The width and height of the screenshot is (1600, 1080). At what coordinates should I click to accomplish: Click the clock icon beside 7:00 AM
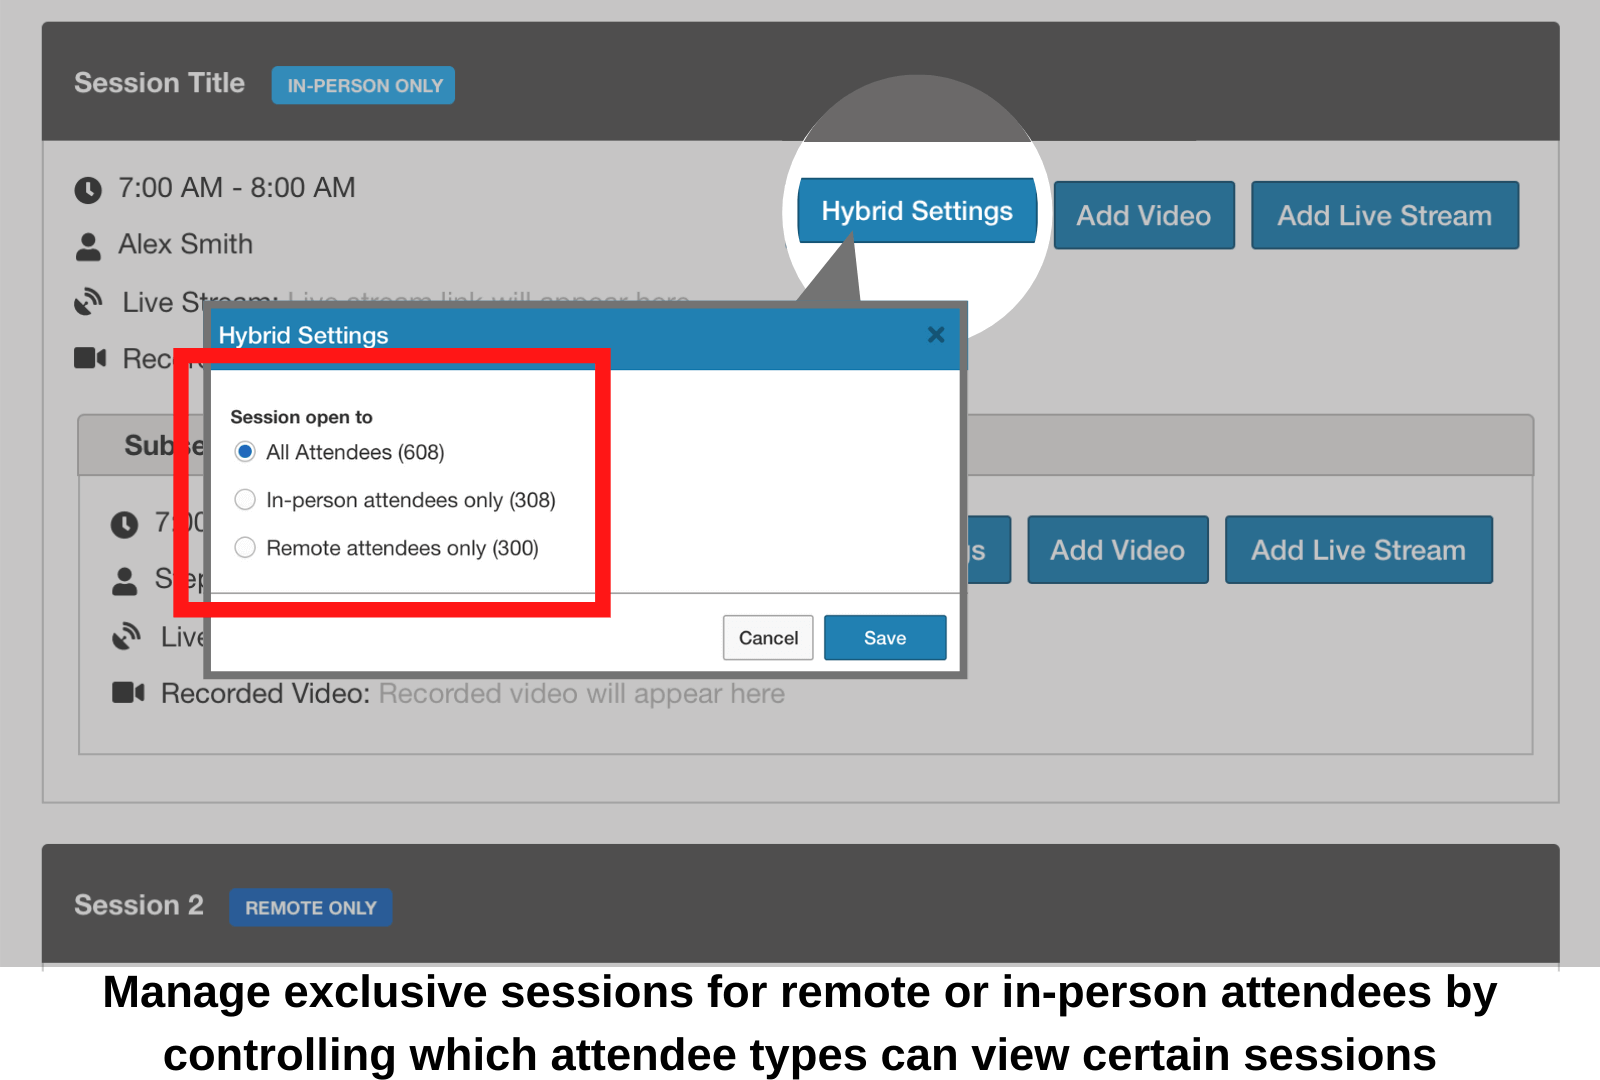click(88, 189)
